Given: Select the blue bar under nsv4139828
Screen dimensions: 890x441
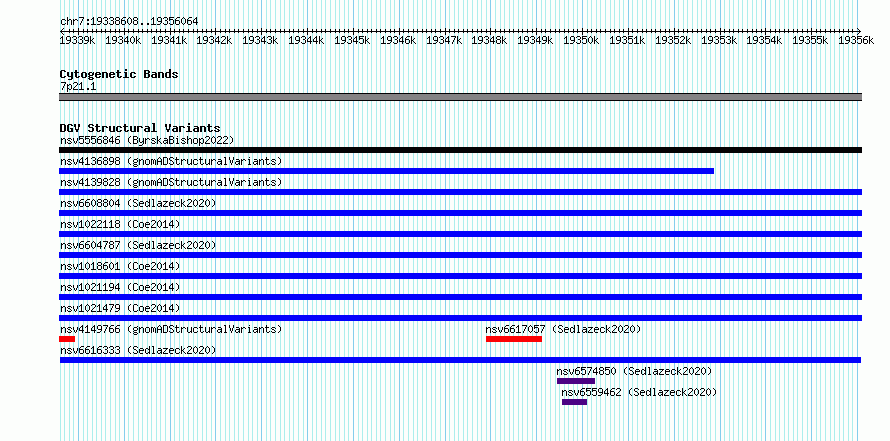Looking at the screenshot, I should tap(460, 192).
